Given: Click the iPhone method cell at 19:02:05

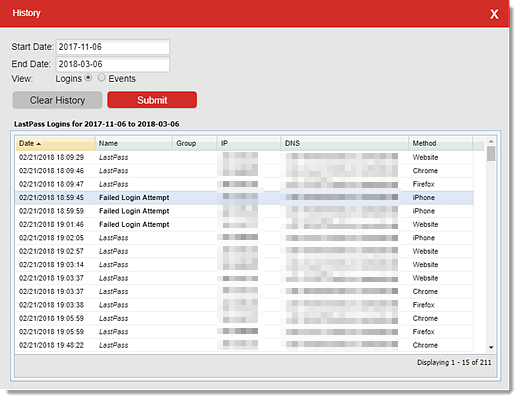Looking at the screenshot, I should [x=423, y=238].
